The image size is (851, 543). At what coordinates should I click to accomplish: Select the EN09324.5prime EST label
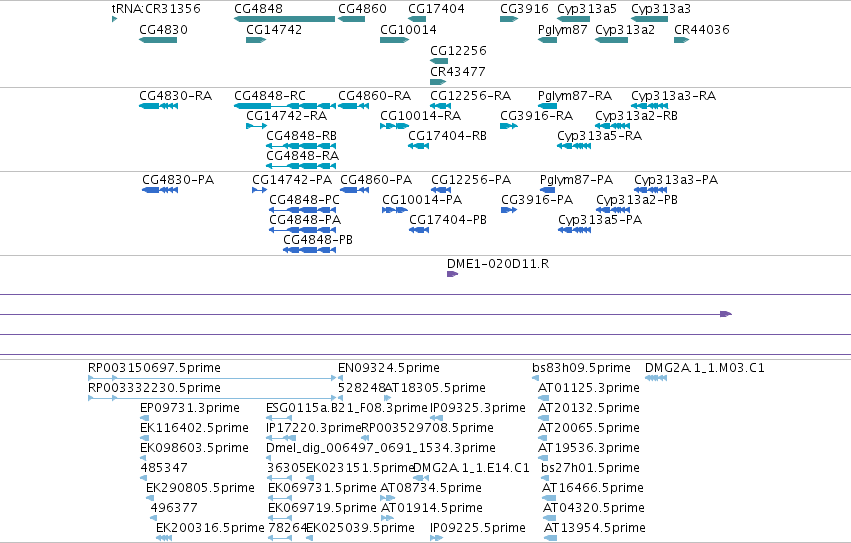[x=389, y=368]
